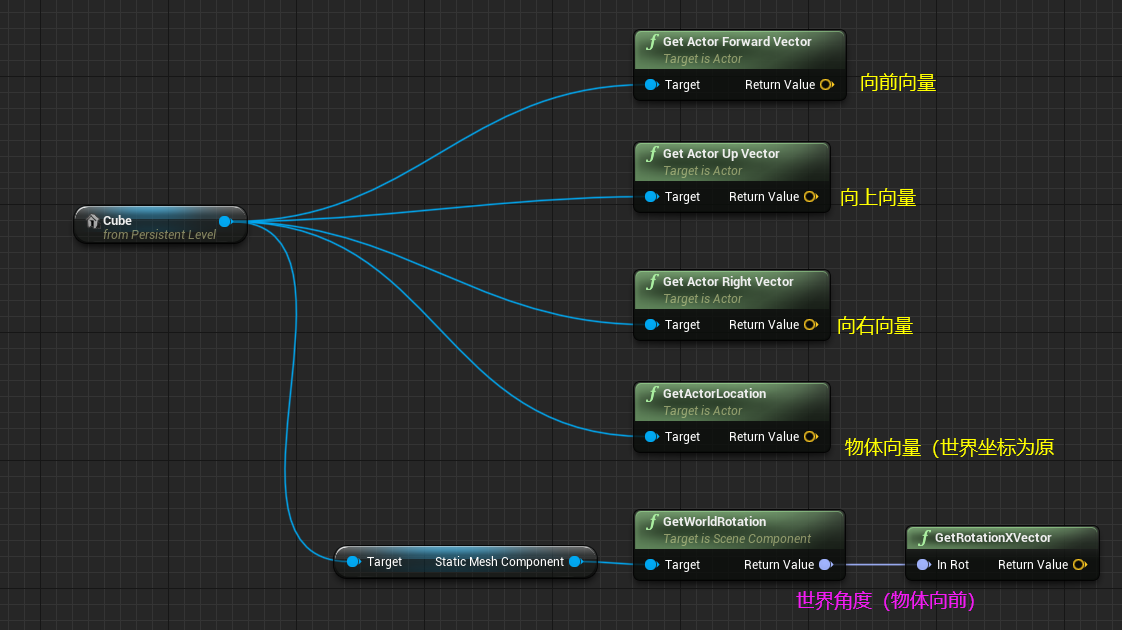Click Target pin on Get Actor Forward Vector
Image resolution: width=1122 pixels, height=630 pixels.
(x=651, y=84)
